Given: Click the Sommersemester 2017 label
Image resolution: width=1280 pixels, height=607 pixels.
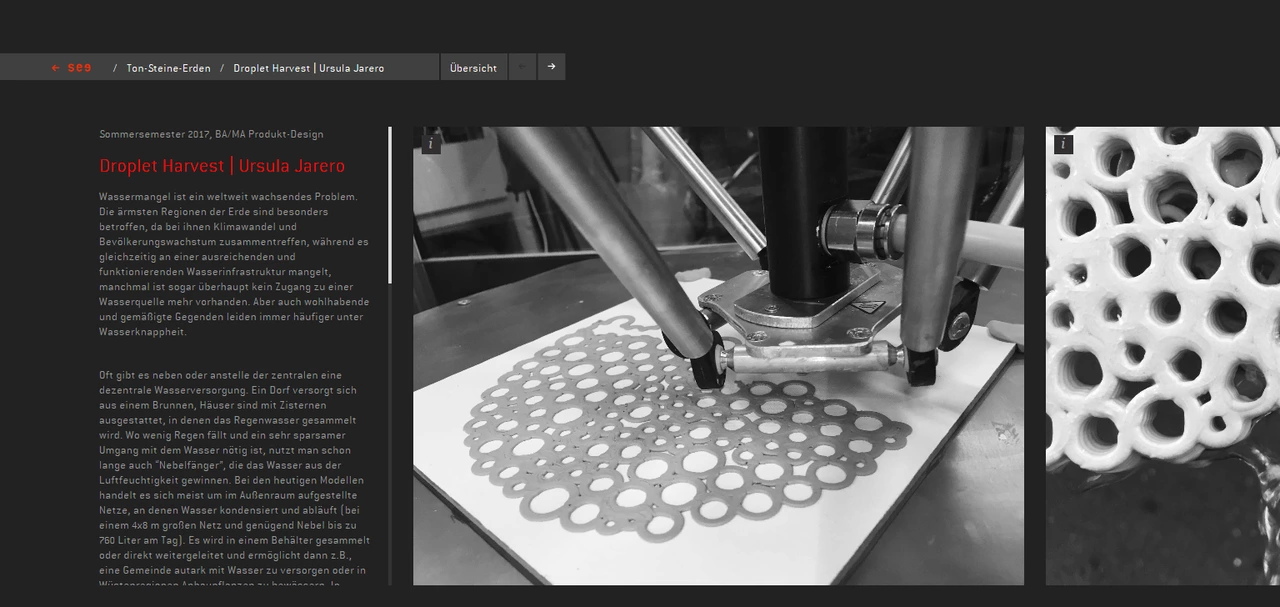Looking at the screenshot, I should coord(211,134).
